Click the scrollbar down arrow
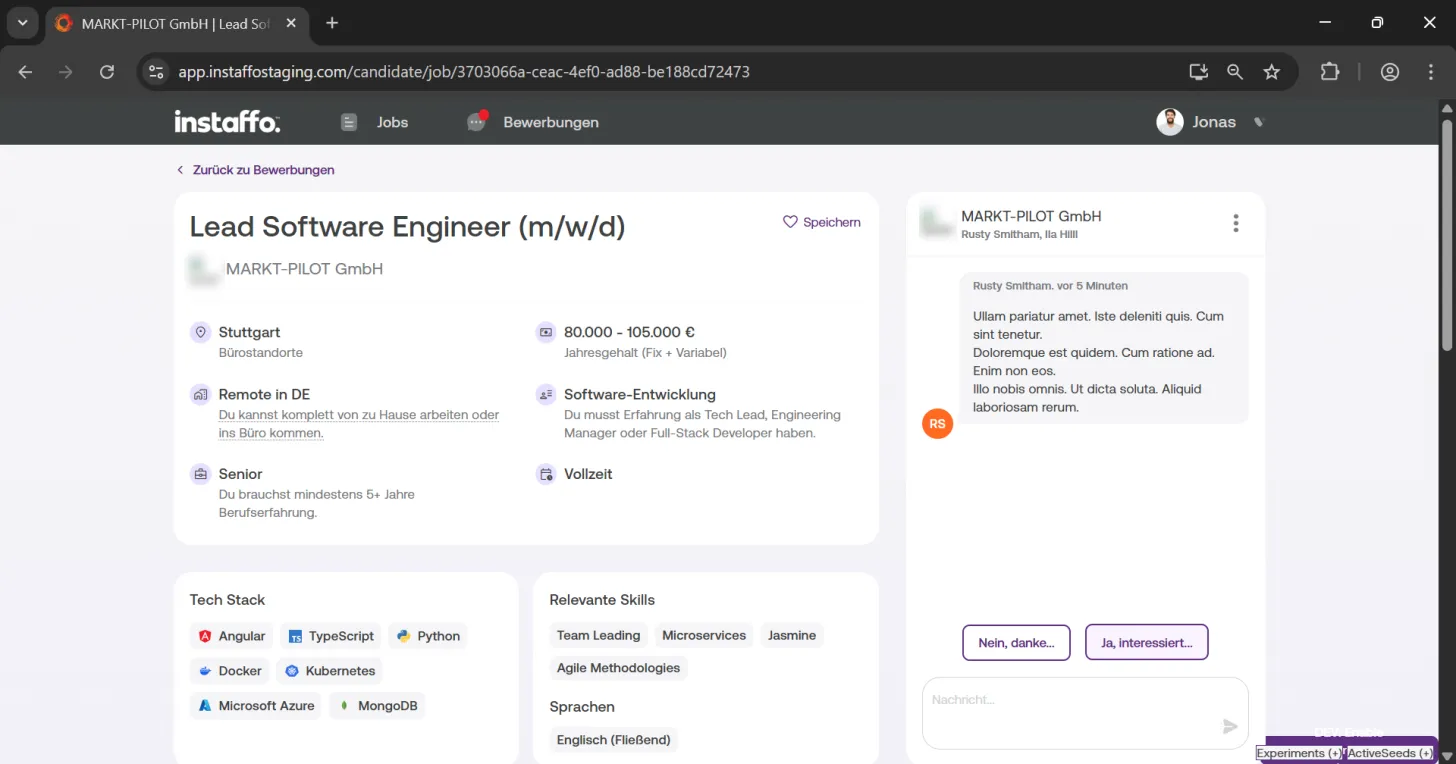Screen dimensions: 1456x764 (x=1446, y=756)
